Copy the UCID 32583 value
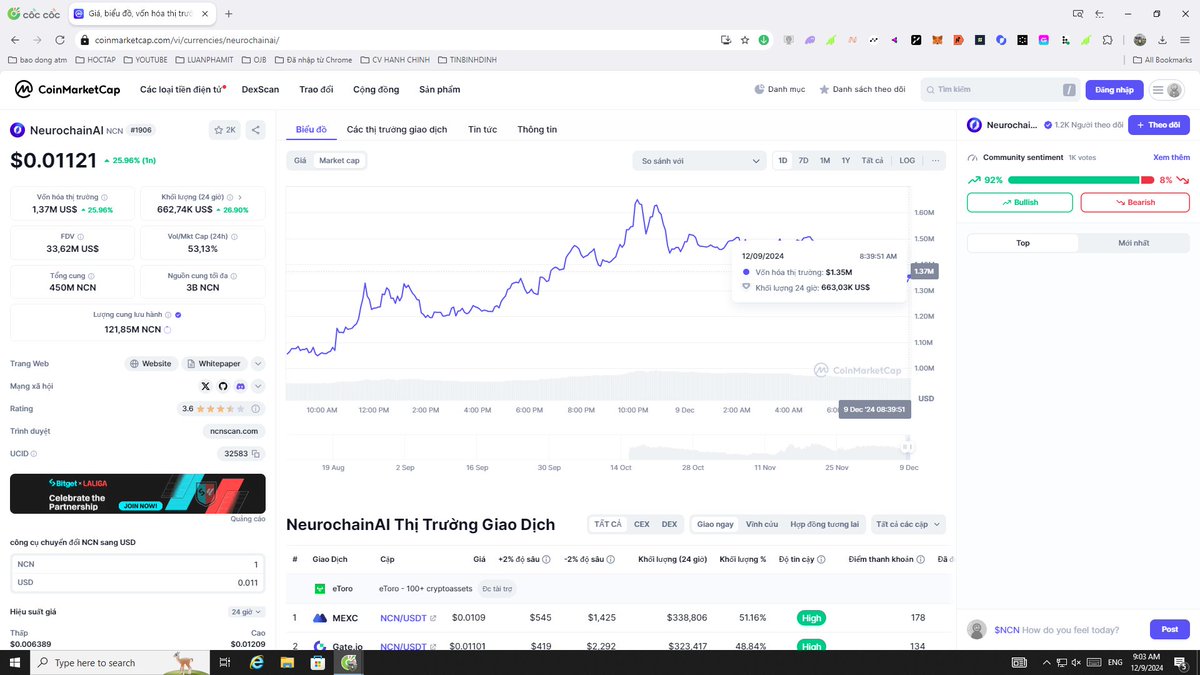 pyautogui.click(x=256, y=454)
